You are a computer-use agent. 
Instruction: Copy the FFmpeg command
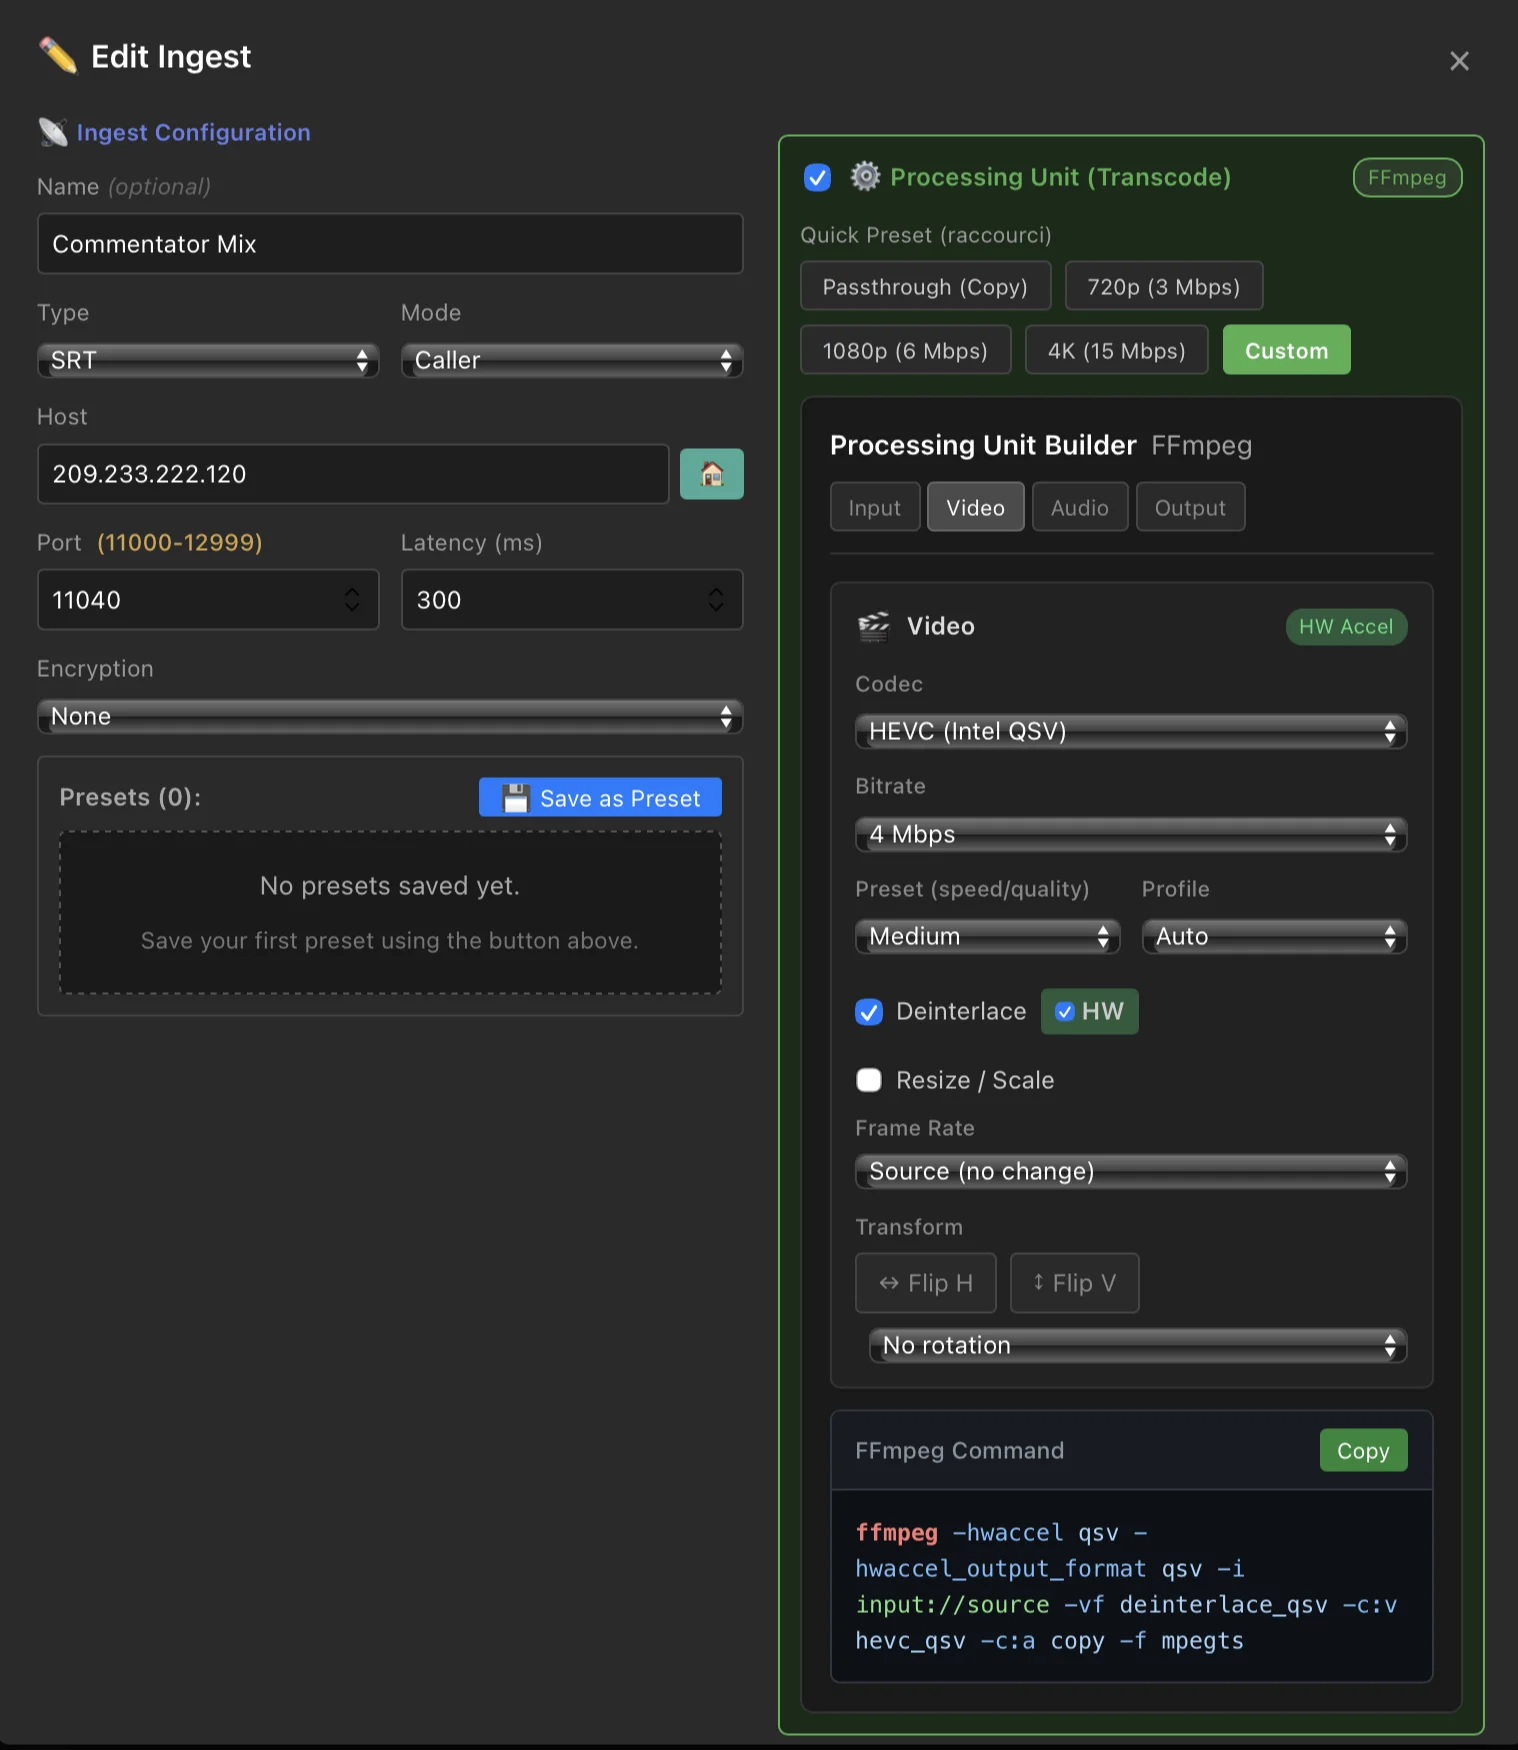[1364, 1451]
